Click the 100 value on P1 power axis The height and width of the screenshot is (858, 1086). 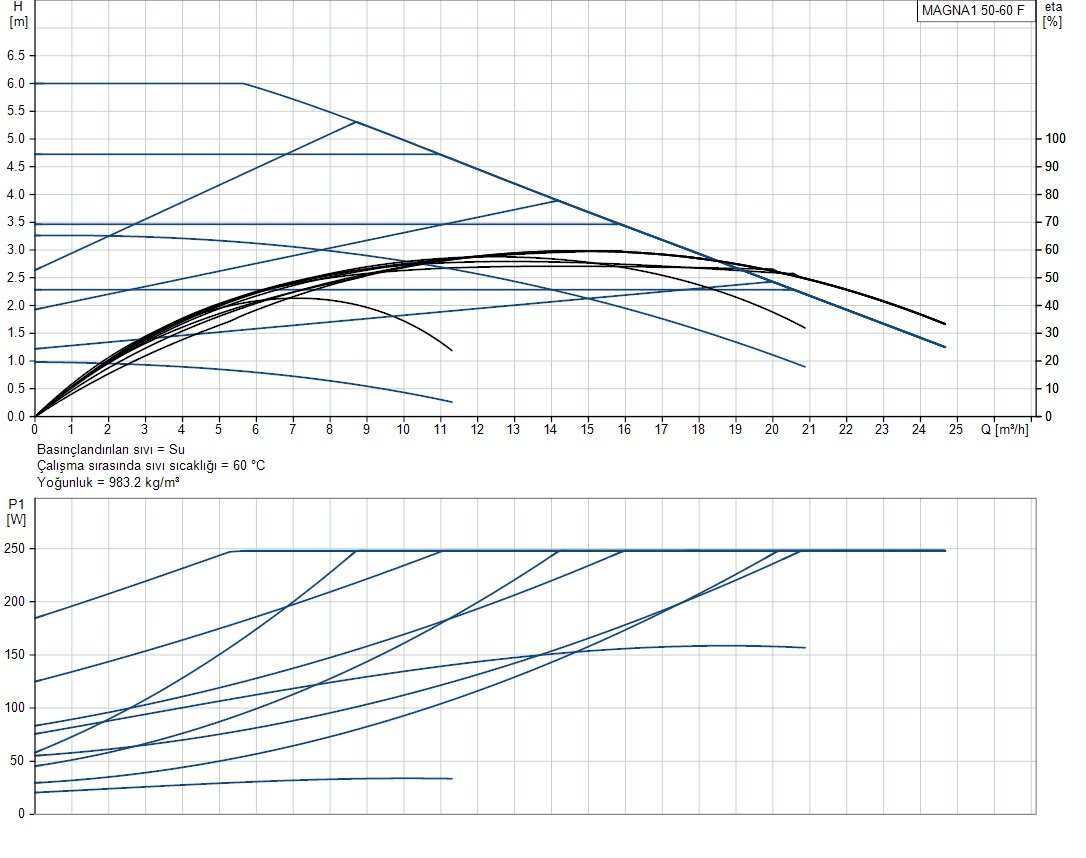click(14, 708)
